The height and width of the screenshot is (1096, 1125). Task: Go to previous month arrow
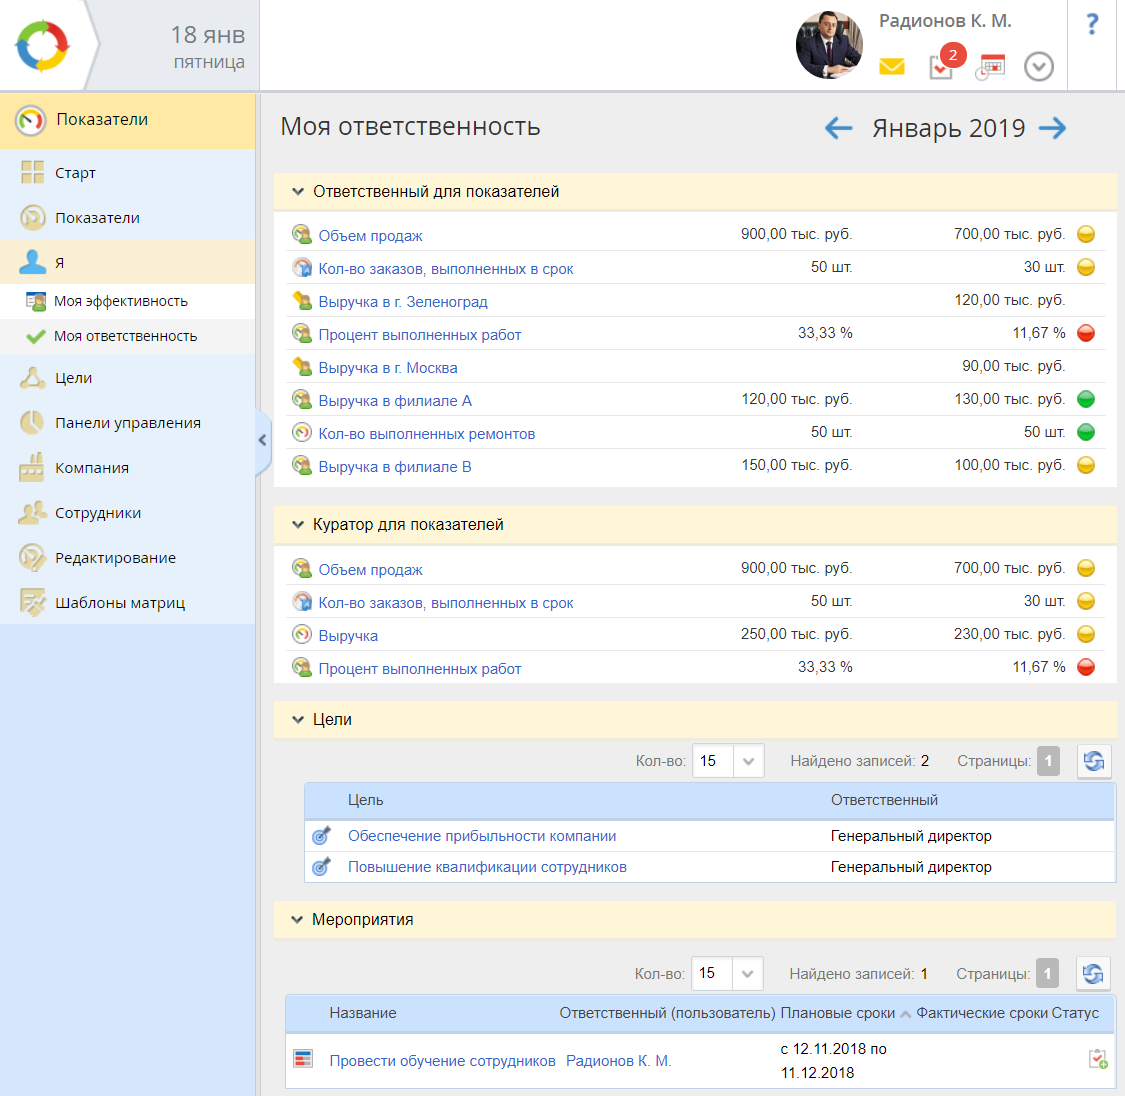[x=838, y=128]
